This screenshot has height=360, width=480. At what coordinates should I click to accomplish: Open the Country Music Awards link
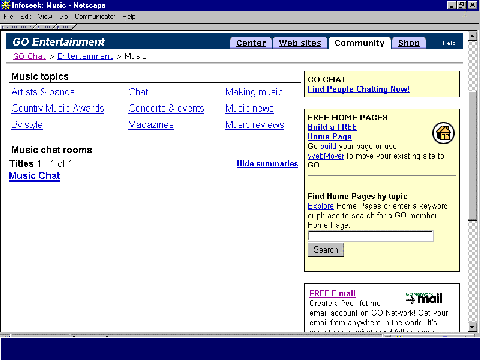point(58,108)
